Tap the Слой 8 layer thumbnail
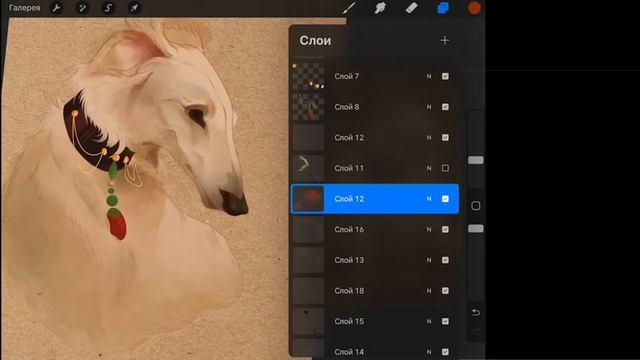Viewport: 640px width, 360px height. (x=309, y=107)
